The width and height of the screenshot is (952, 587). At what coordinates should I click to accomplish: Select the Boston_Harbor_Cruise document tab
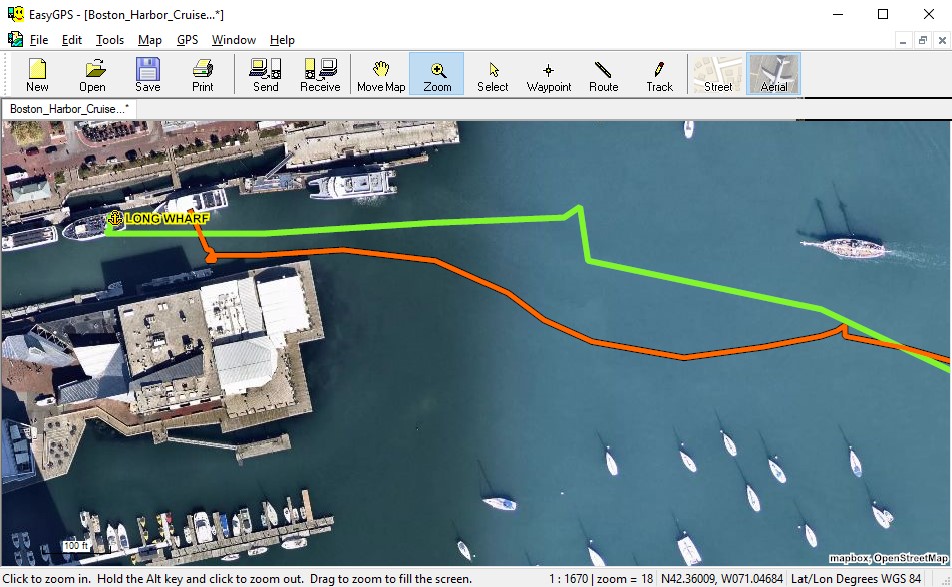pos(69,107)
